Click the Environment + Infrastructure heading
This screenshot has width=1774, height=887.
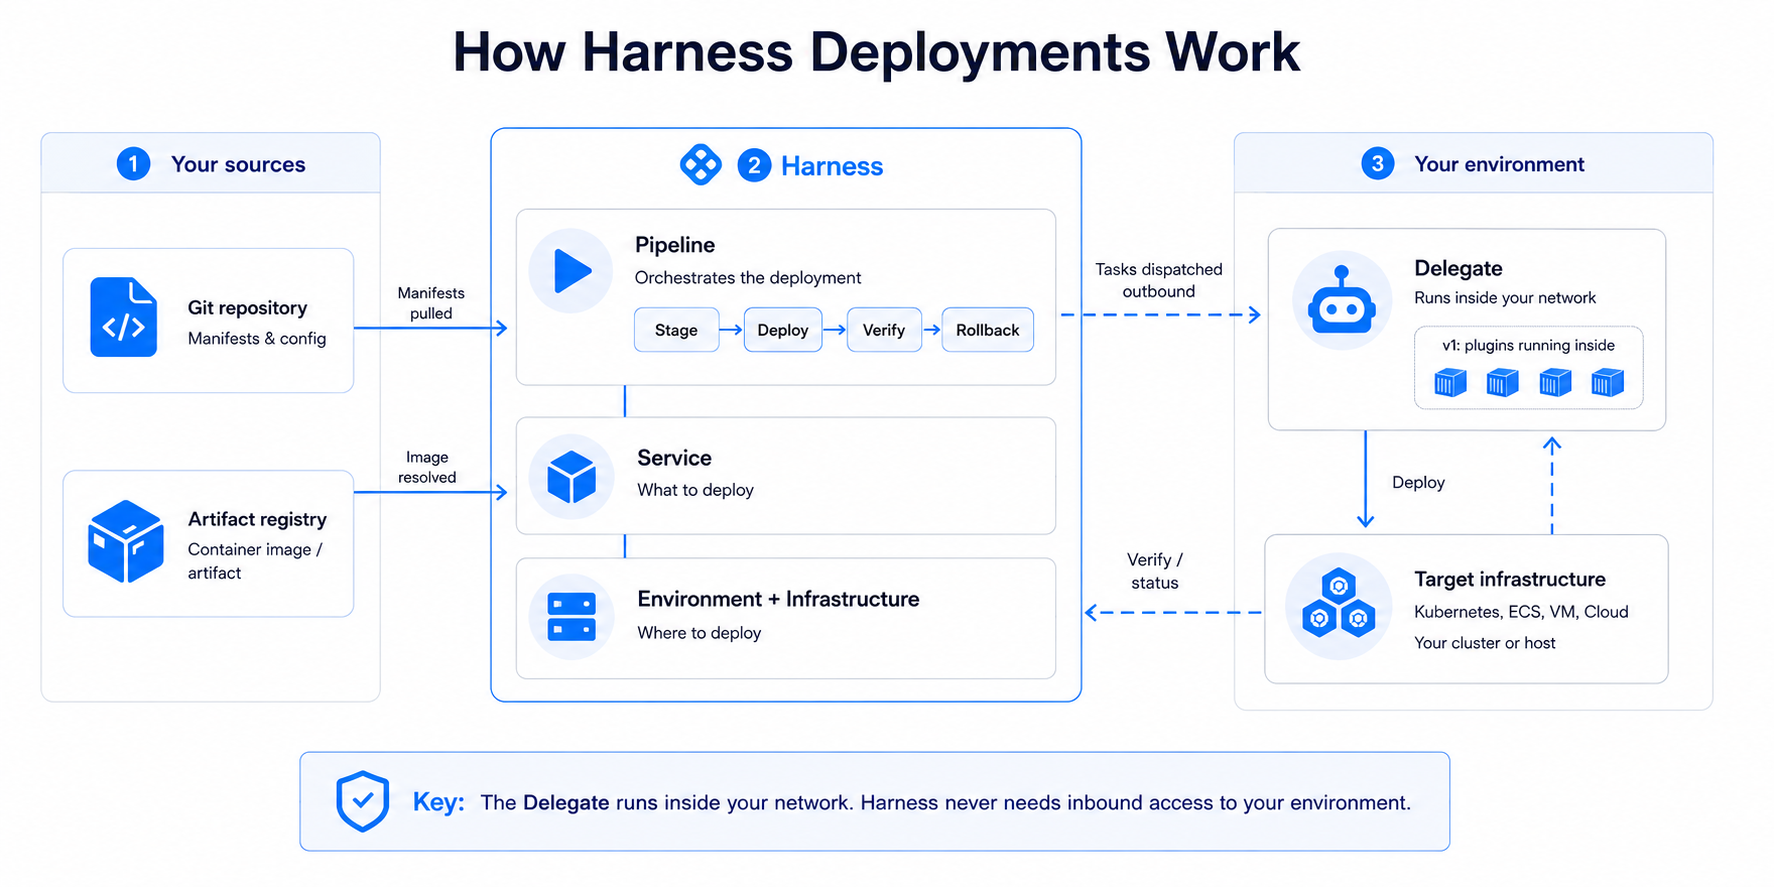(778, 599)
